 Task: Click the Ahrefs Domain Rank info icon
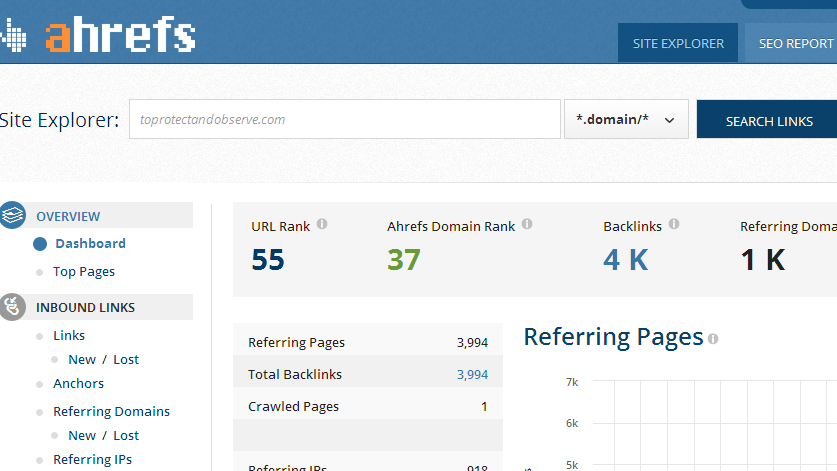pos(527,224)
